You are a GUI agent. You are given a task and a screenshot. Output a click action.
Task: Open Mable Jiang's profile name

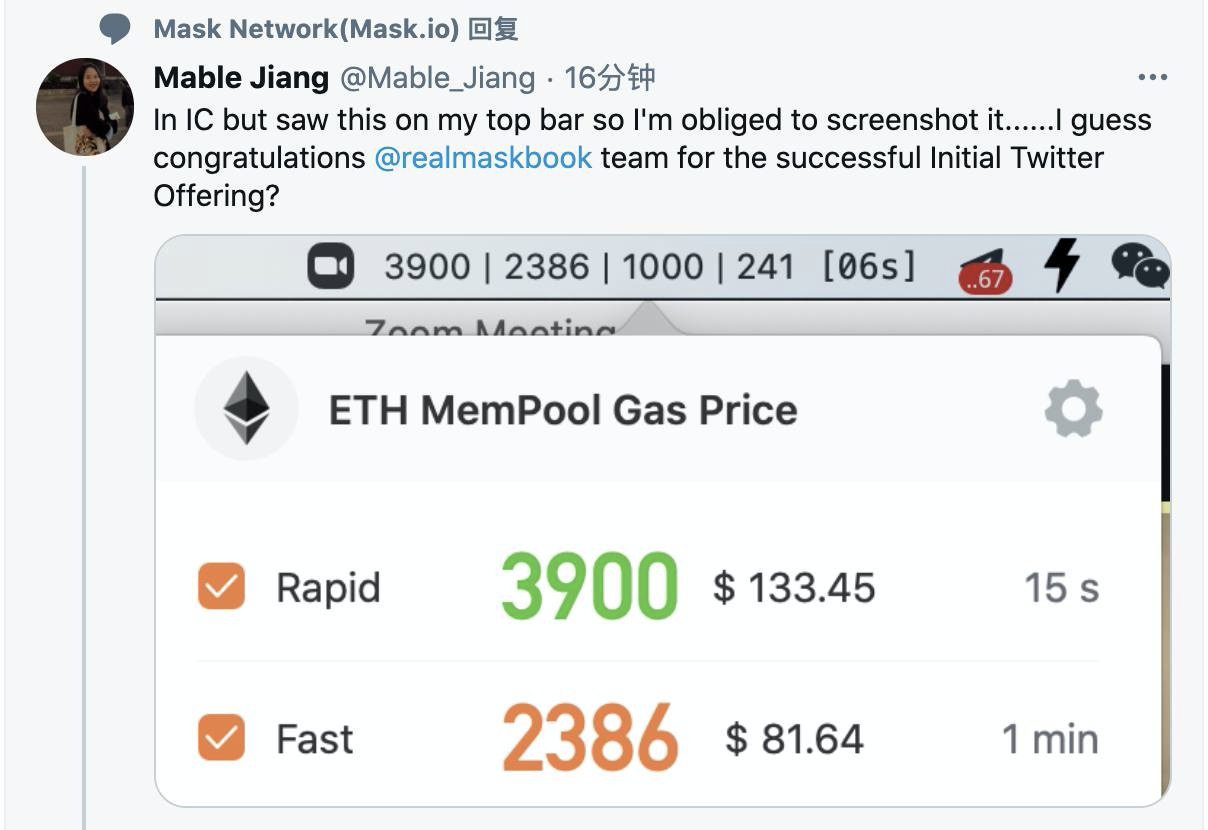[x=241, y=77]
